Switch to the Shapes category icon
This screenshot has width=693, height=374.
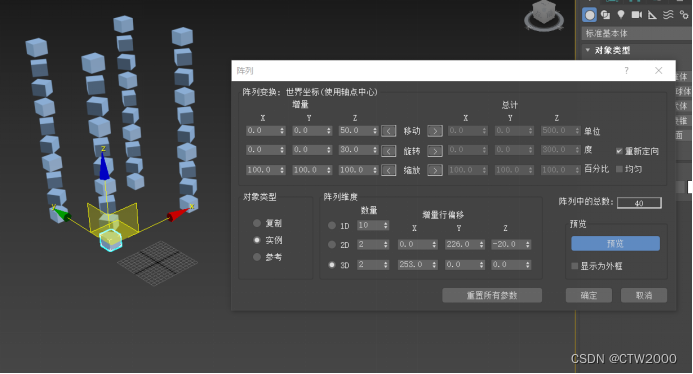[605, 15]
